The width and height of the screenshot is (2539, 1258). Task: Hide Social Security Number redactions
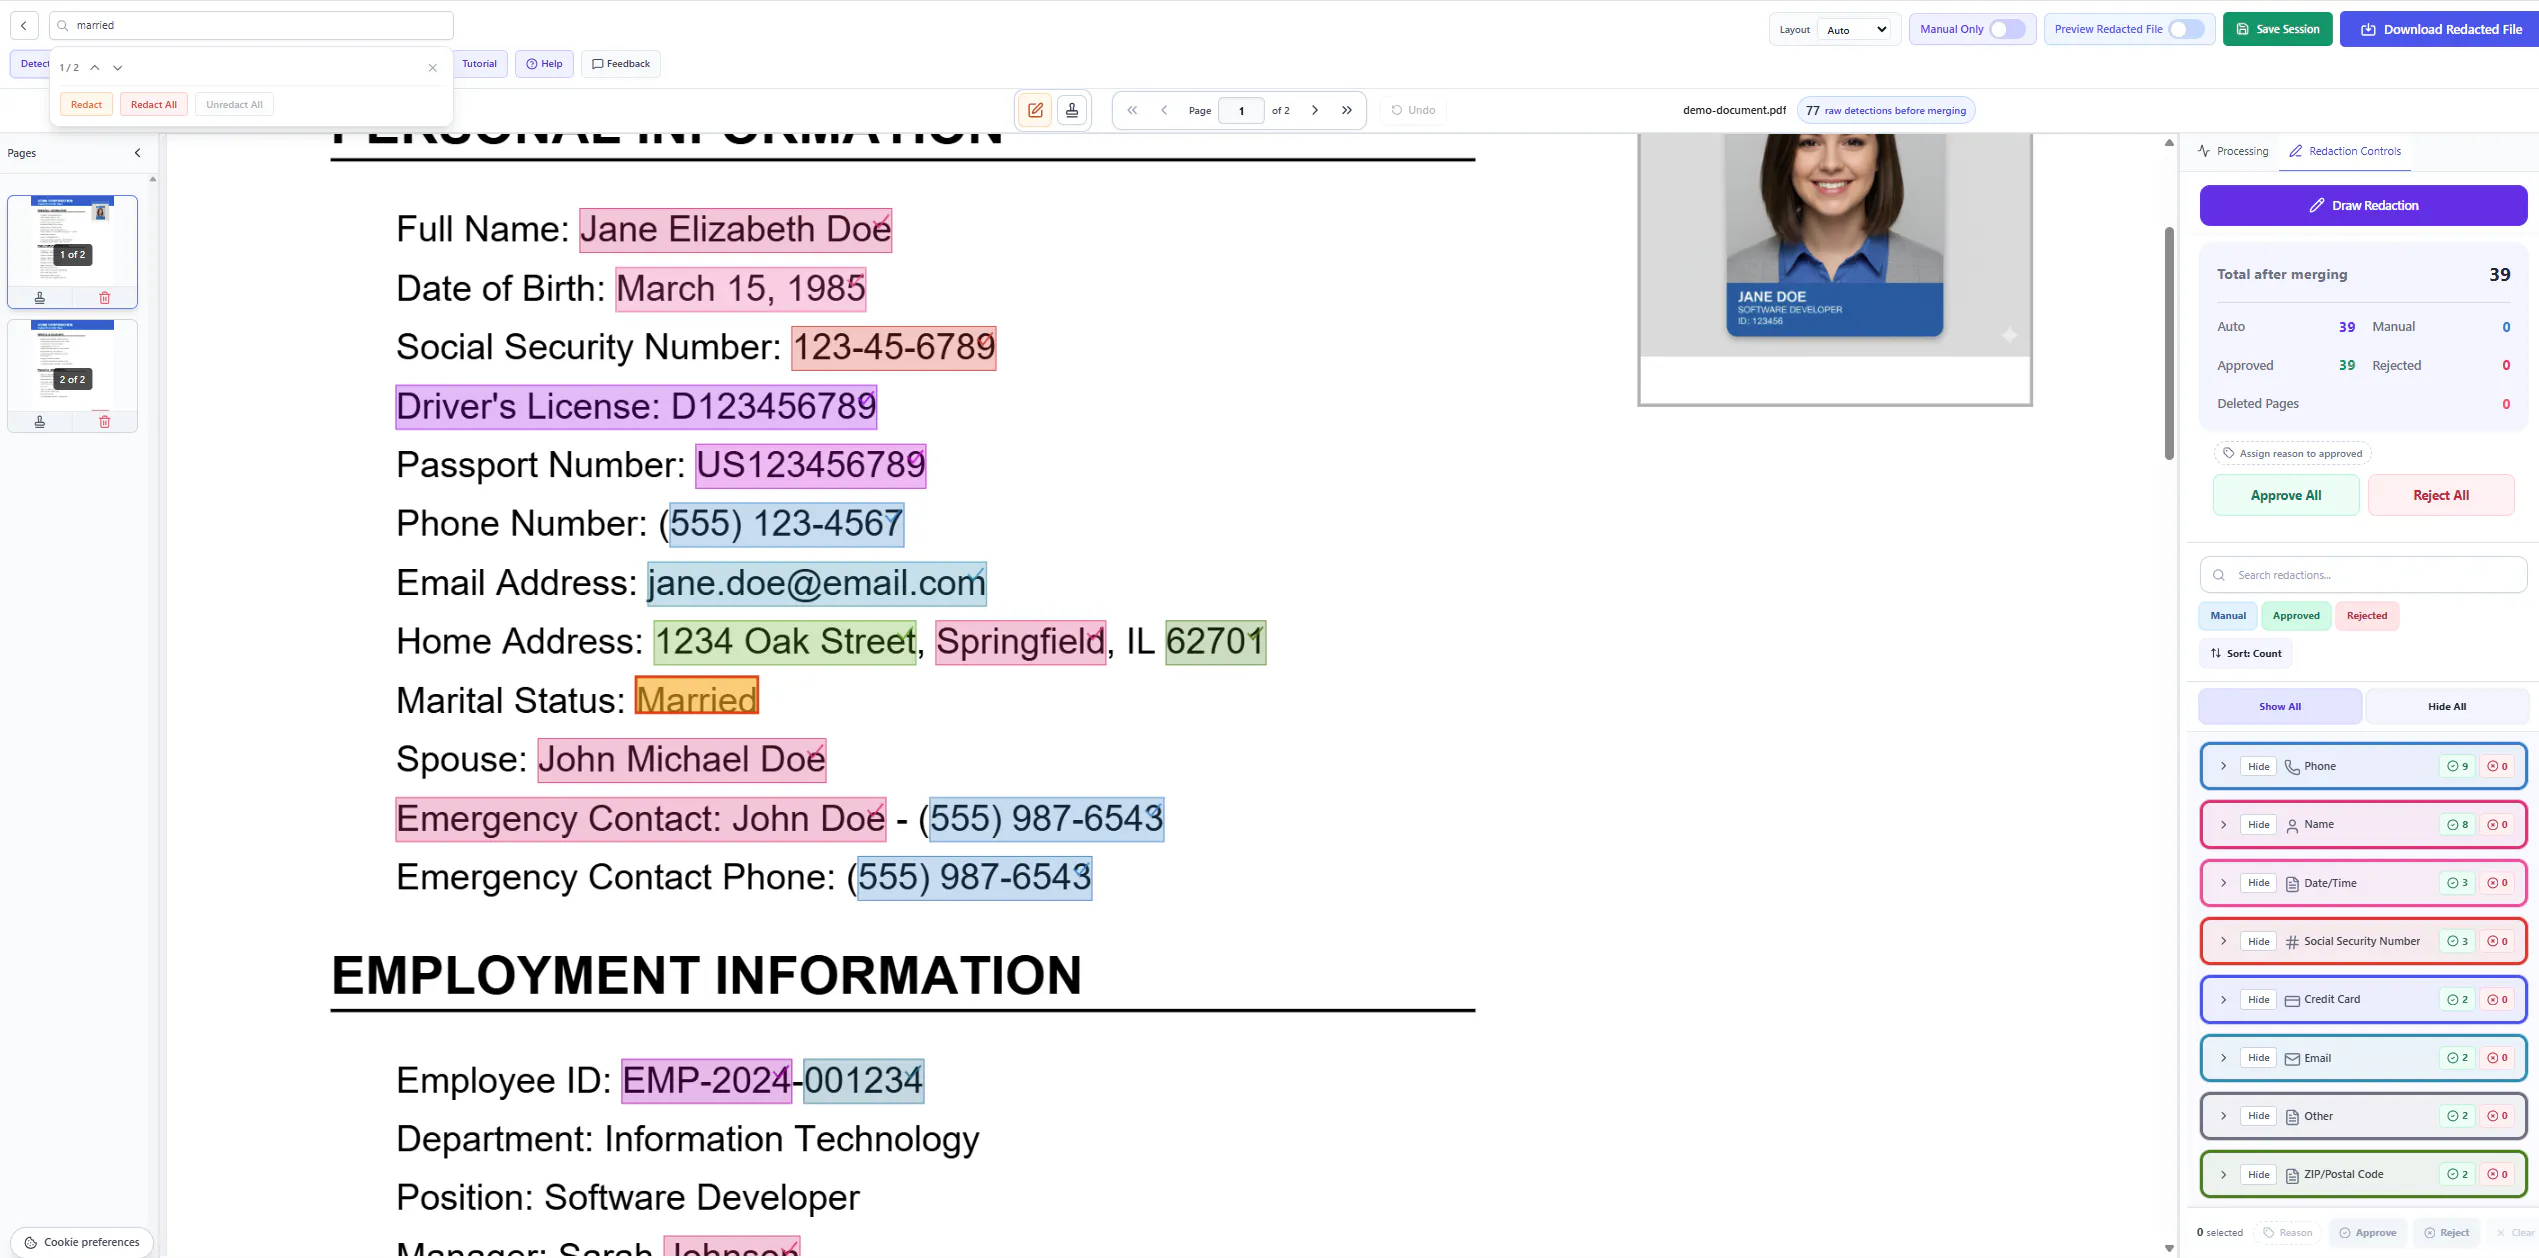2259,941
